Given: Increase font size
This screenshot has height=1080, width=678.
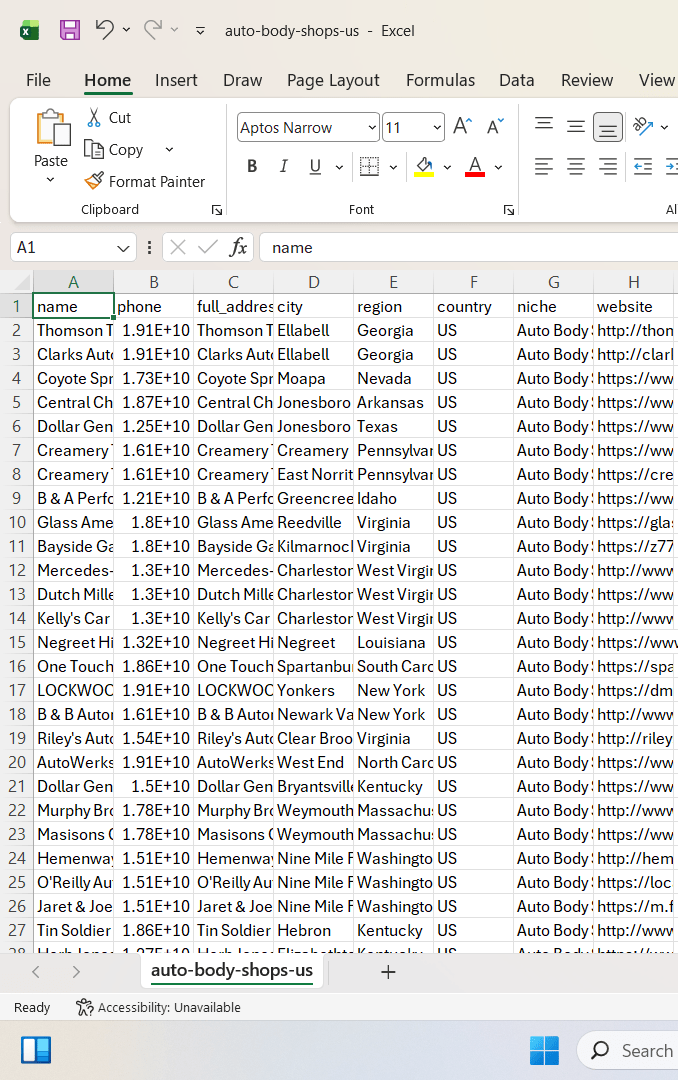Looking at the screenshot, I should pyautogui.click(x=462, y=126).
